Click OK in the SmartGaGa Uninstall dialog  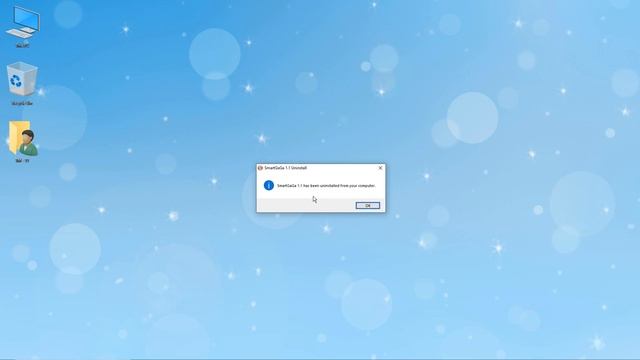click(367, 205)
